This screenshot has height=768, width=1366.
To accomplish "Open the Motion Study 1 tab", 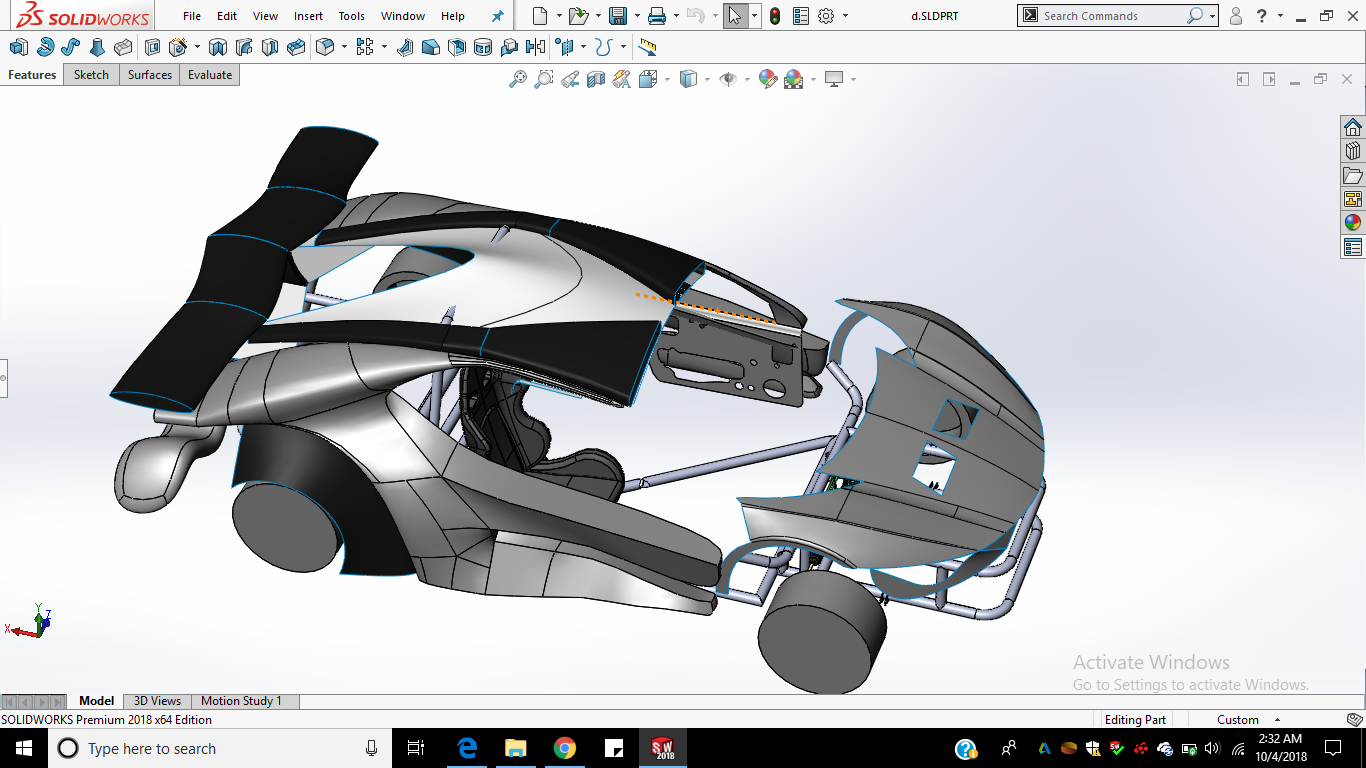I will (241, 701).
